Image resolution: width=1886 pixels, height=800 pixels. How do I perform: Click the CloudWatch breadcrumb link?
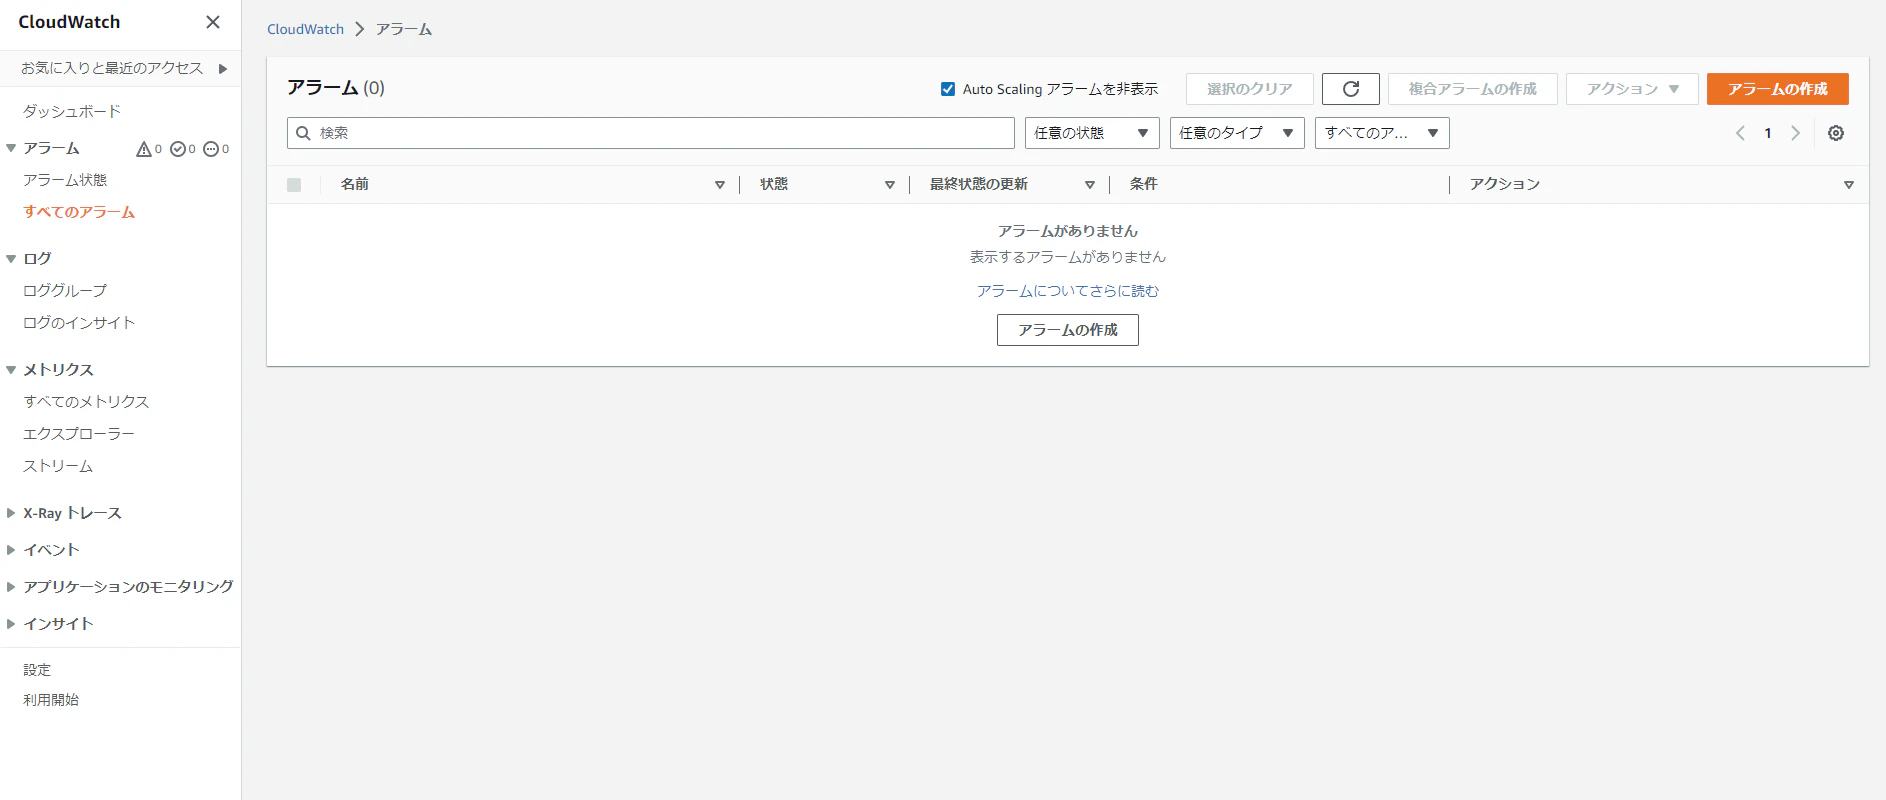[305, 29]
